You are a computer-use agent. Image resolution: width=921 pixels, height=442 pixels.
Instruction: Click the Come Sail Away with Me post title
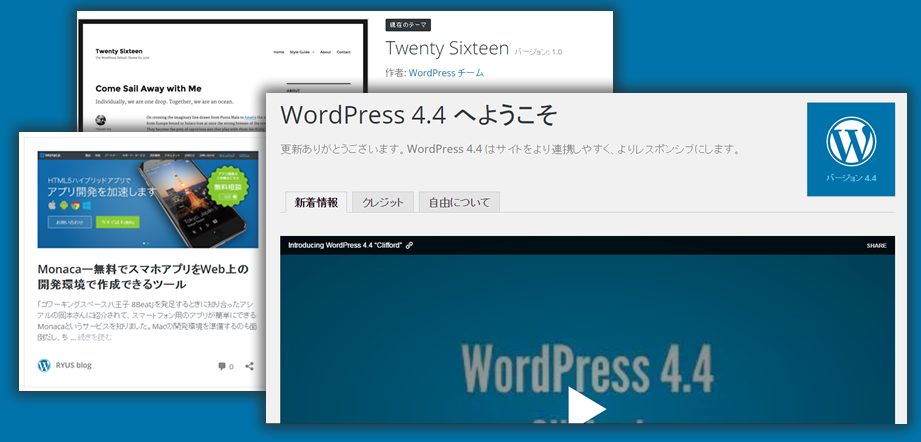149,89
